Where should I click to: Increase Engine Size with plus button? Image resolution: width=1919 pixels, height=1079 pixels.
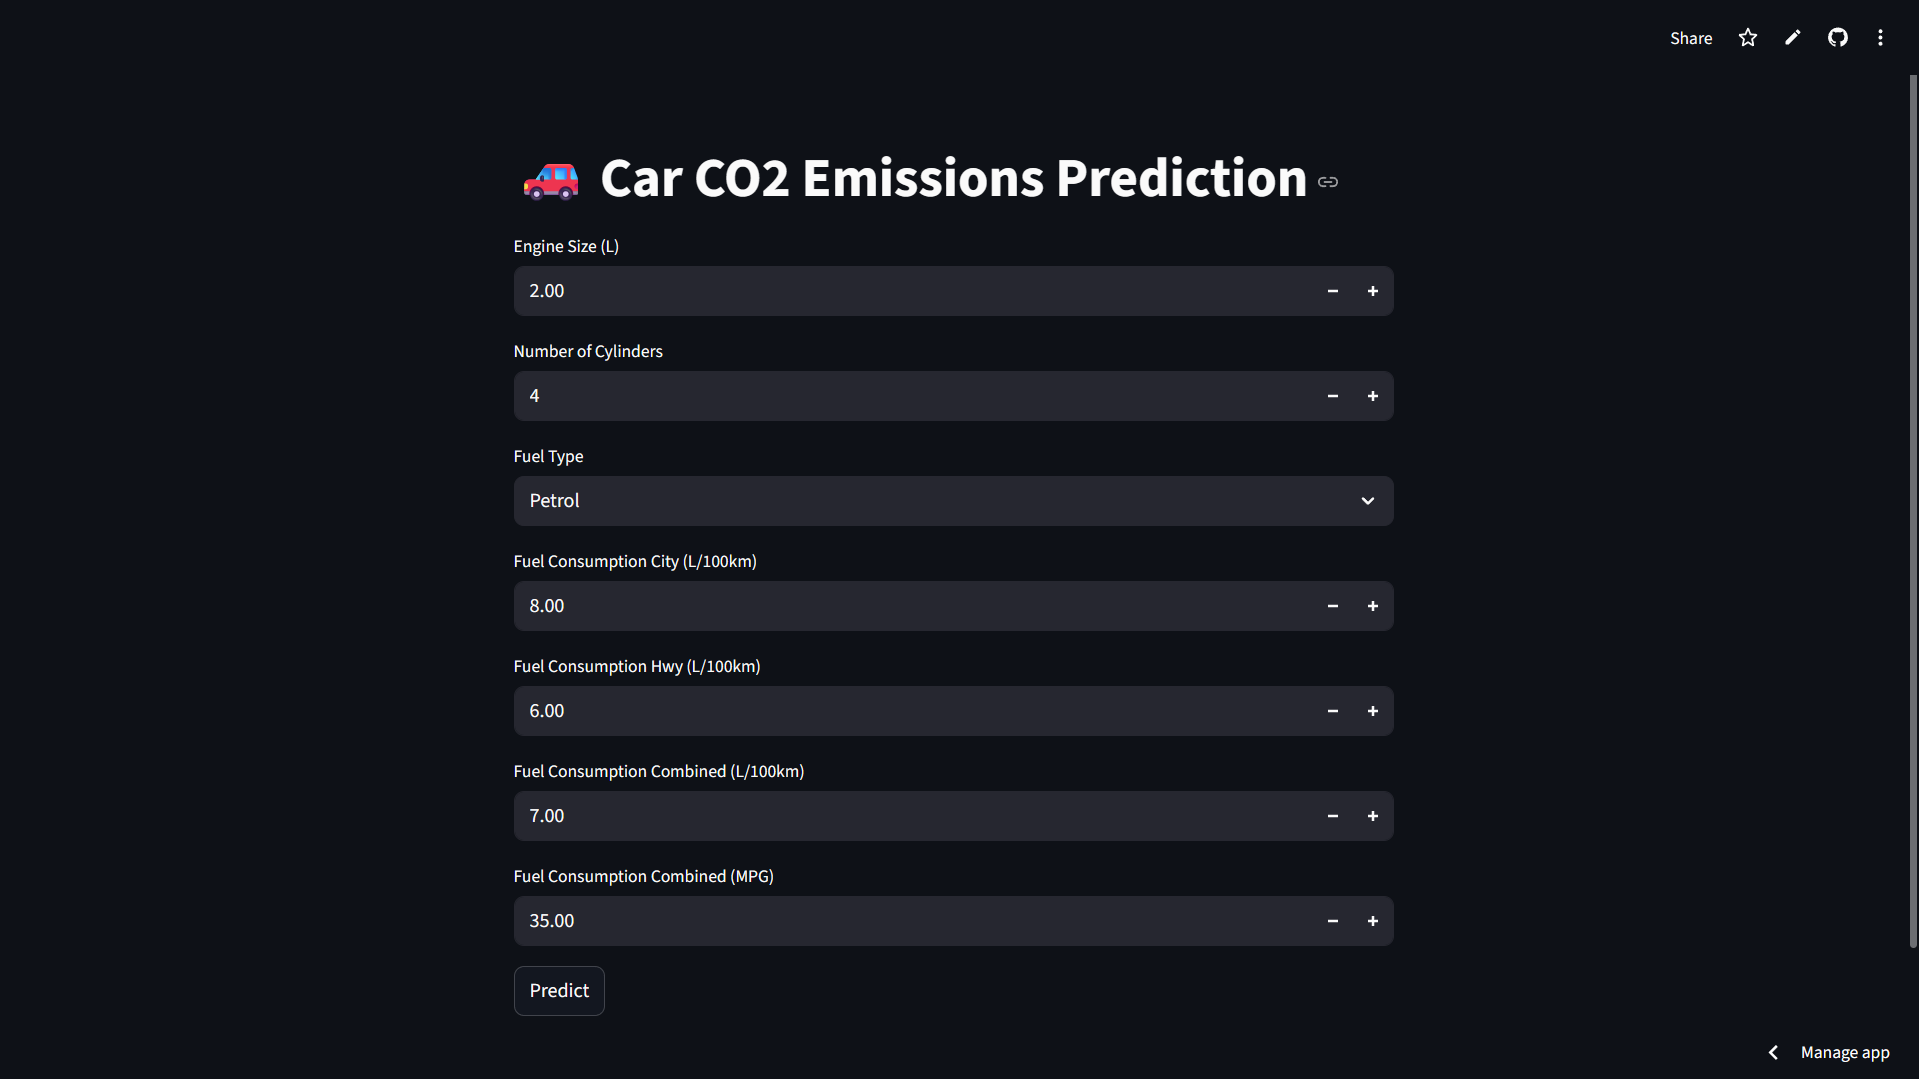1373,291
